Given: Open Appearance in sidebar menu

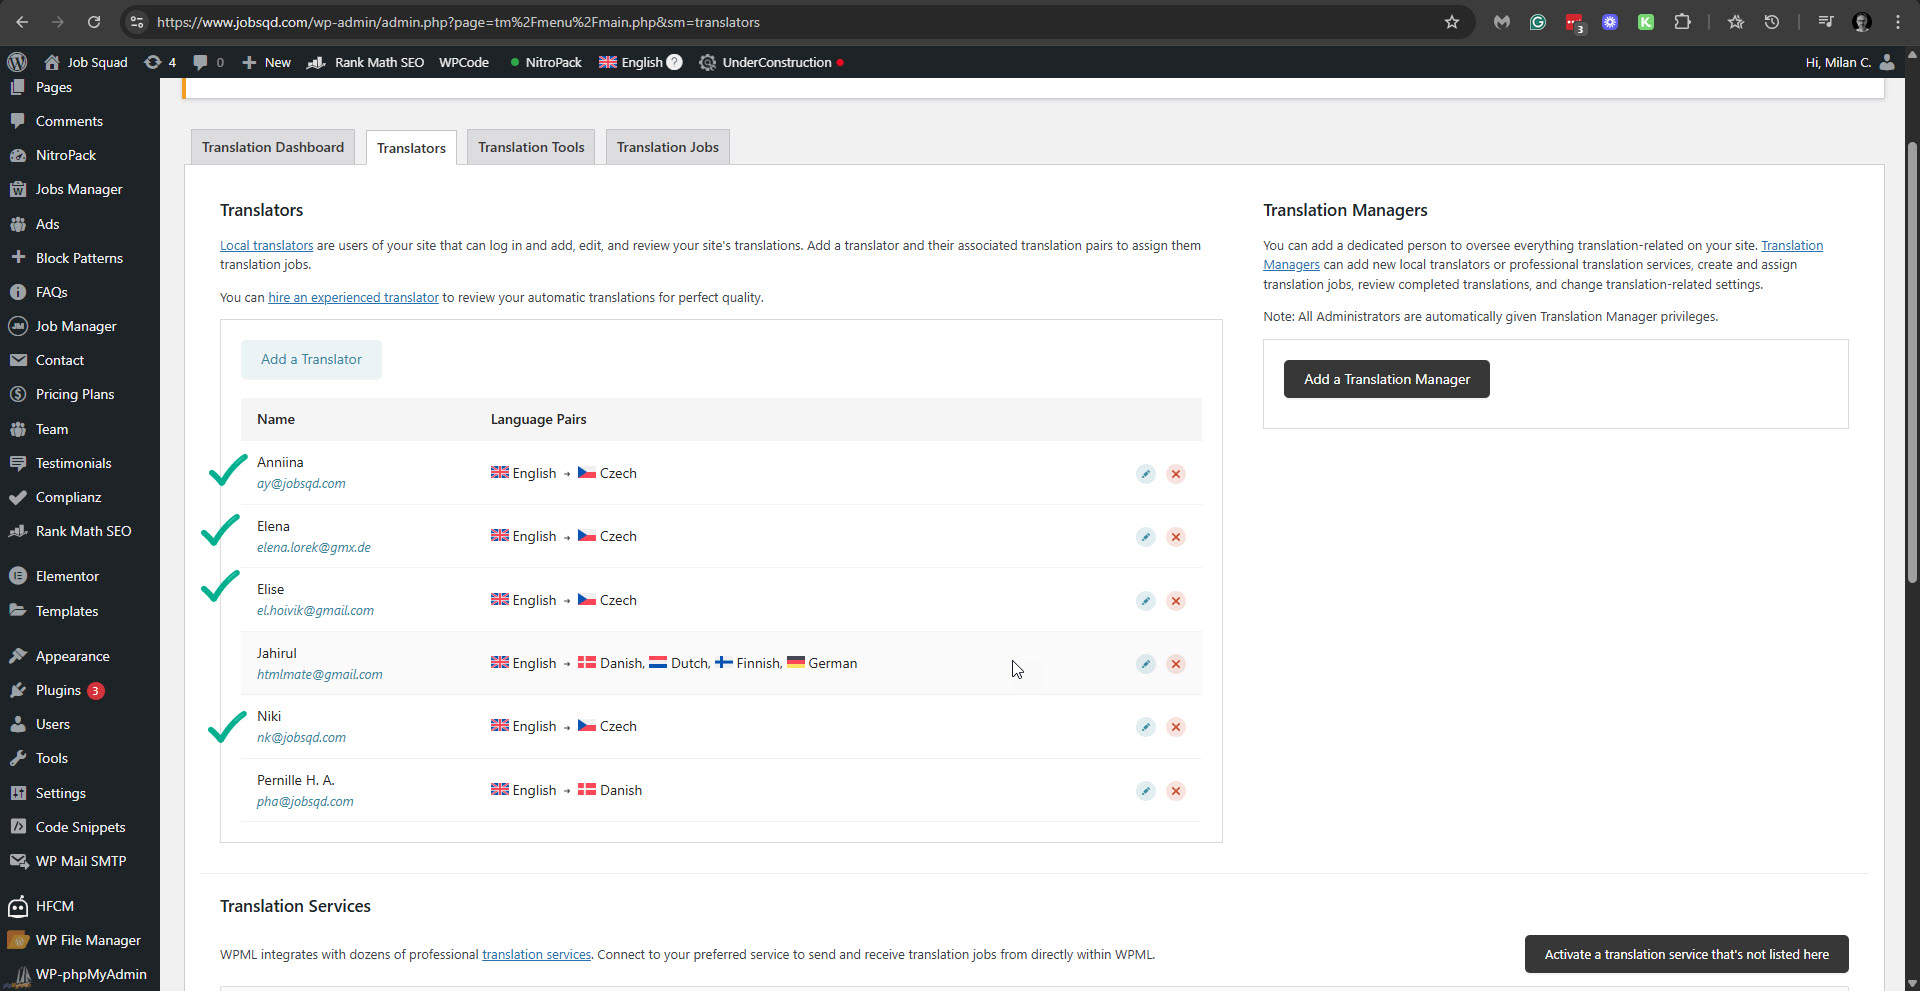Looking at the screenshot, I should [72, 656].
